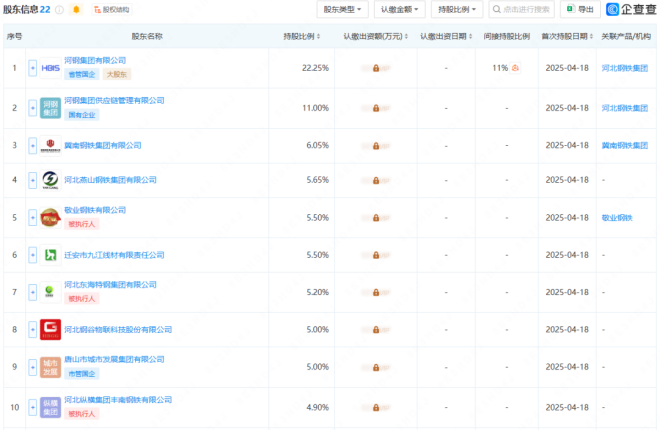The width and height of the screenshot is (660, 430).
Task: Click the info icon next to 股东信息 22
Action: tap(59, 10)
